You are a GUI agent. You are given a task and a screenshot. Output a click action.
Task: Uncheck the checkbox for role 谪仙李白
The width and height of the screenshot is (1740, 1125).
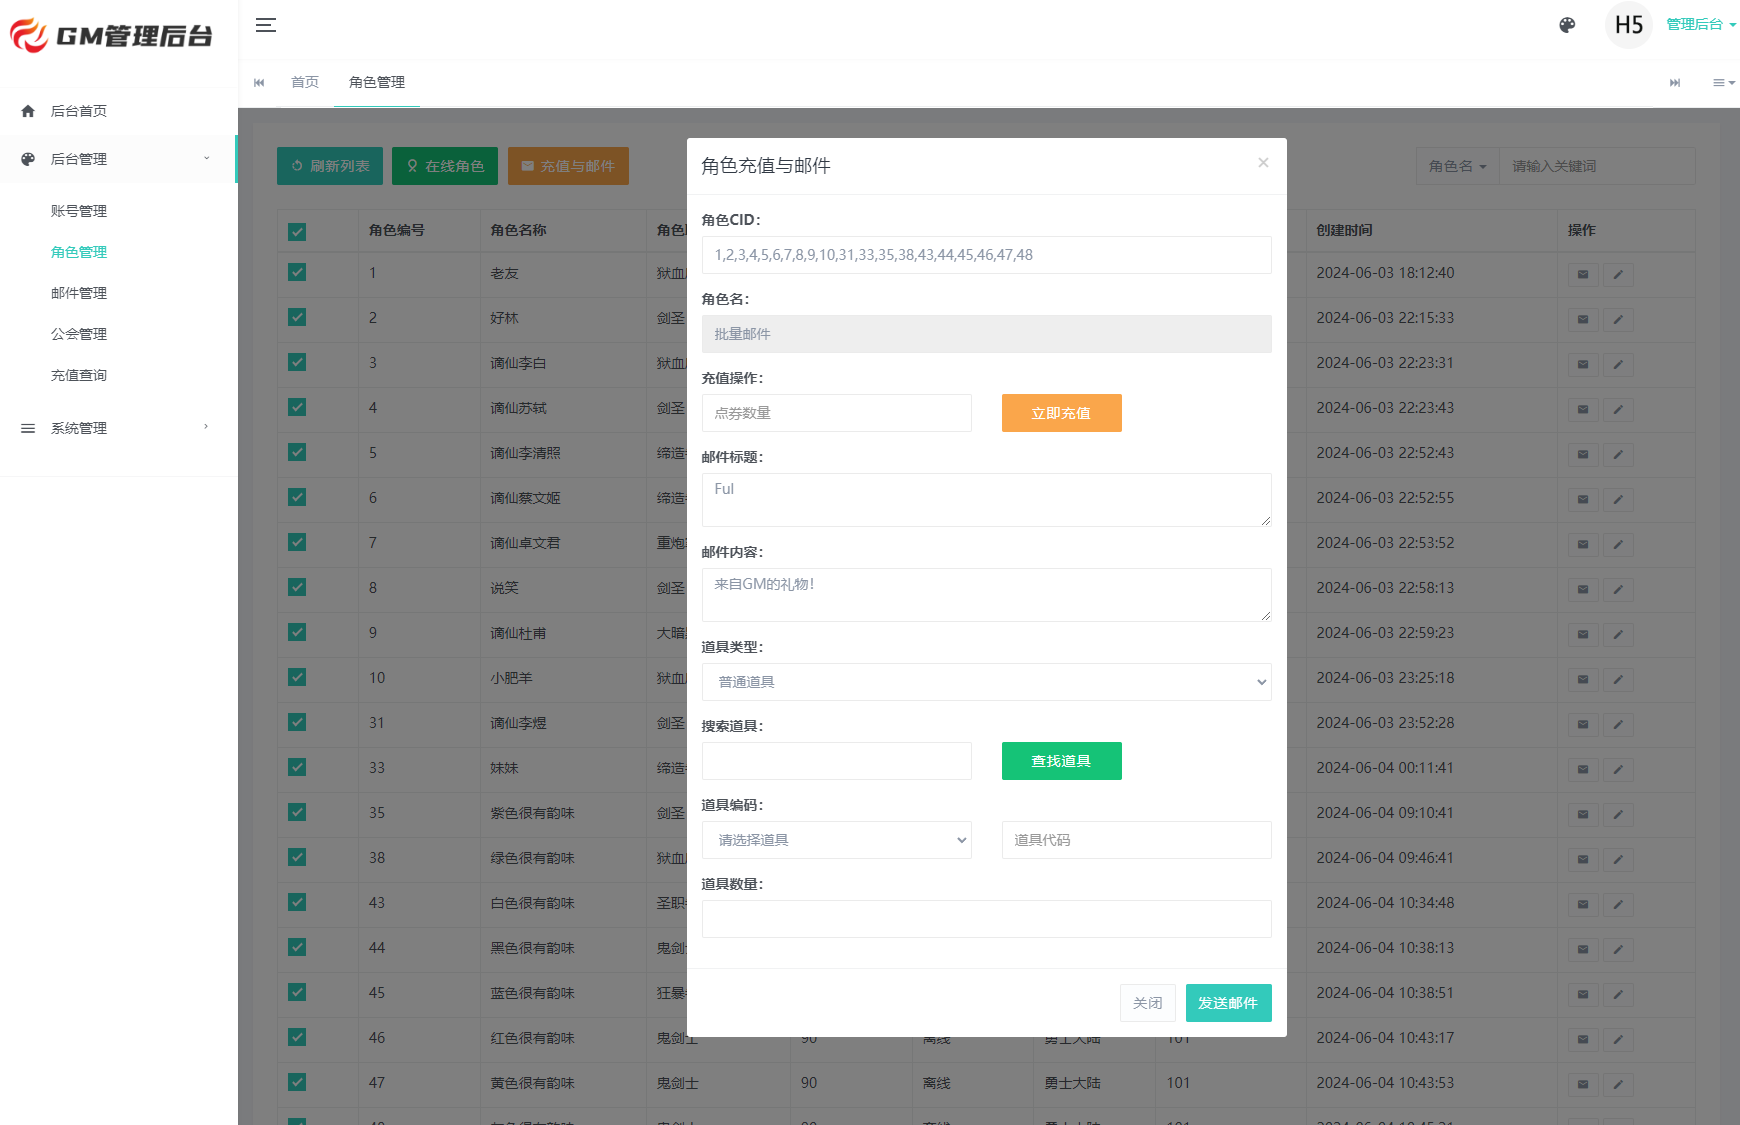[x=297, y=362]
